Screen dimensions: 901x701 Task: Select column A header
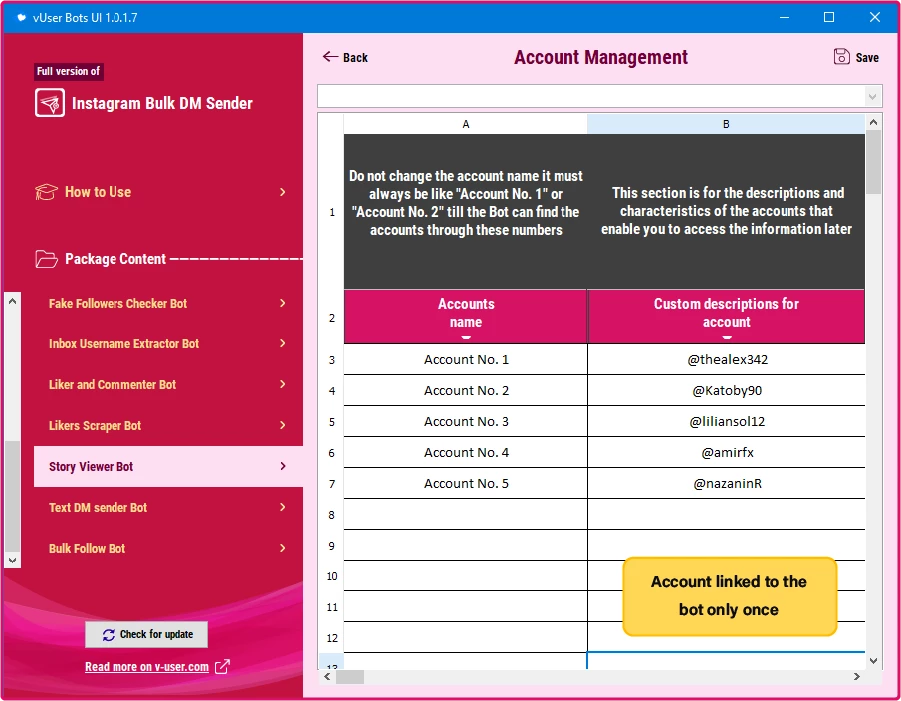pyautogui.click(x=465, y=124)
